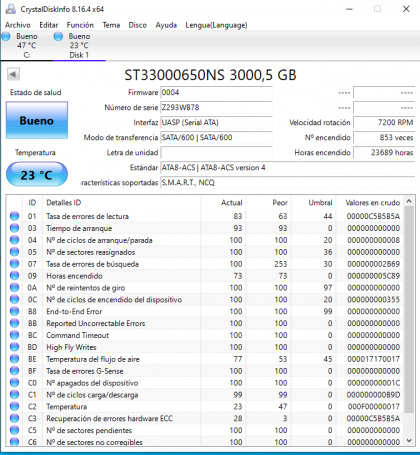This screenshot has width=420, height=455.
Task: Click the status dot for attribute 05
Action: 14,252
